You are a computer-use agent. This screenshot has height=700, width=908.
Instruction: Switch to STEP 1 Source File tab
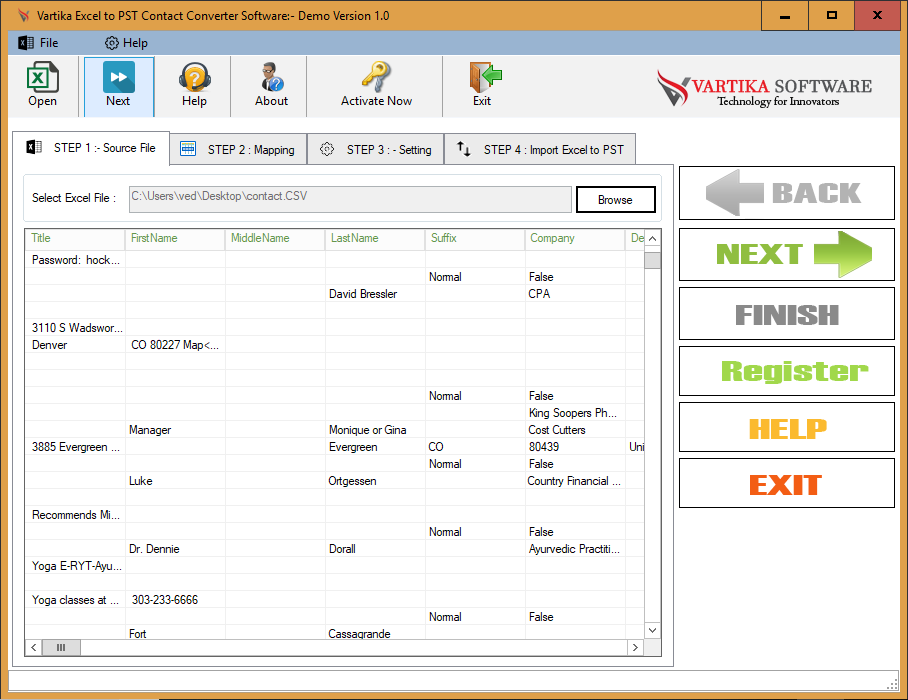click(91, 148)
